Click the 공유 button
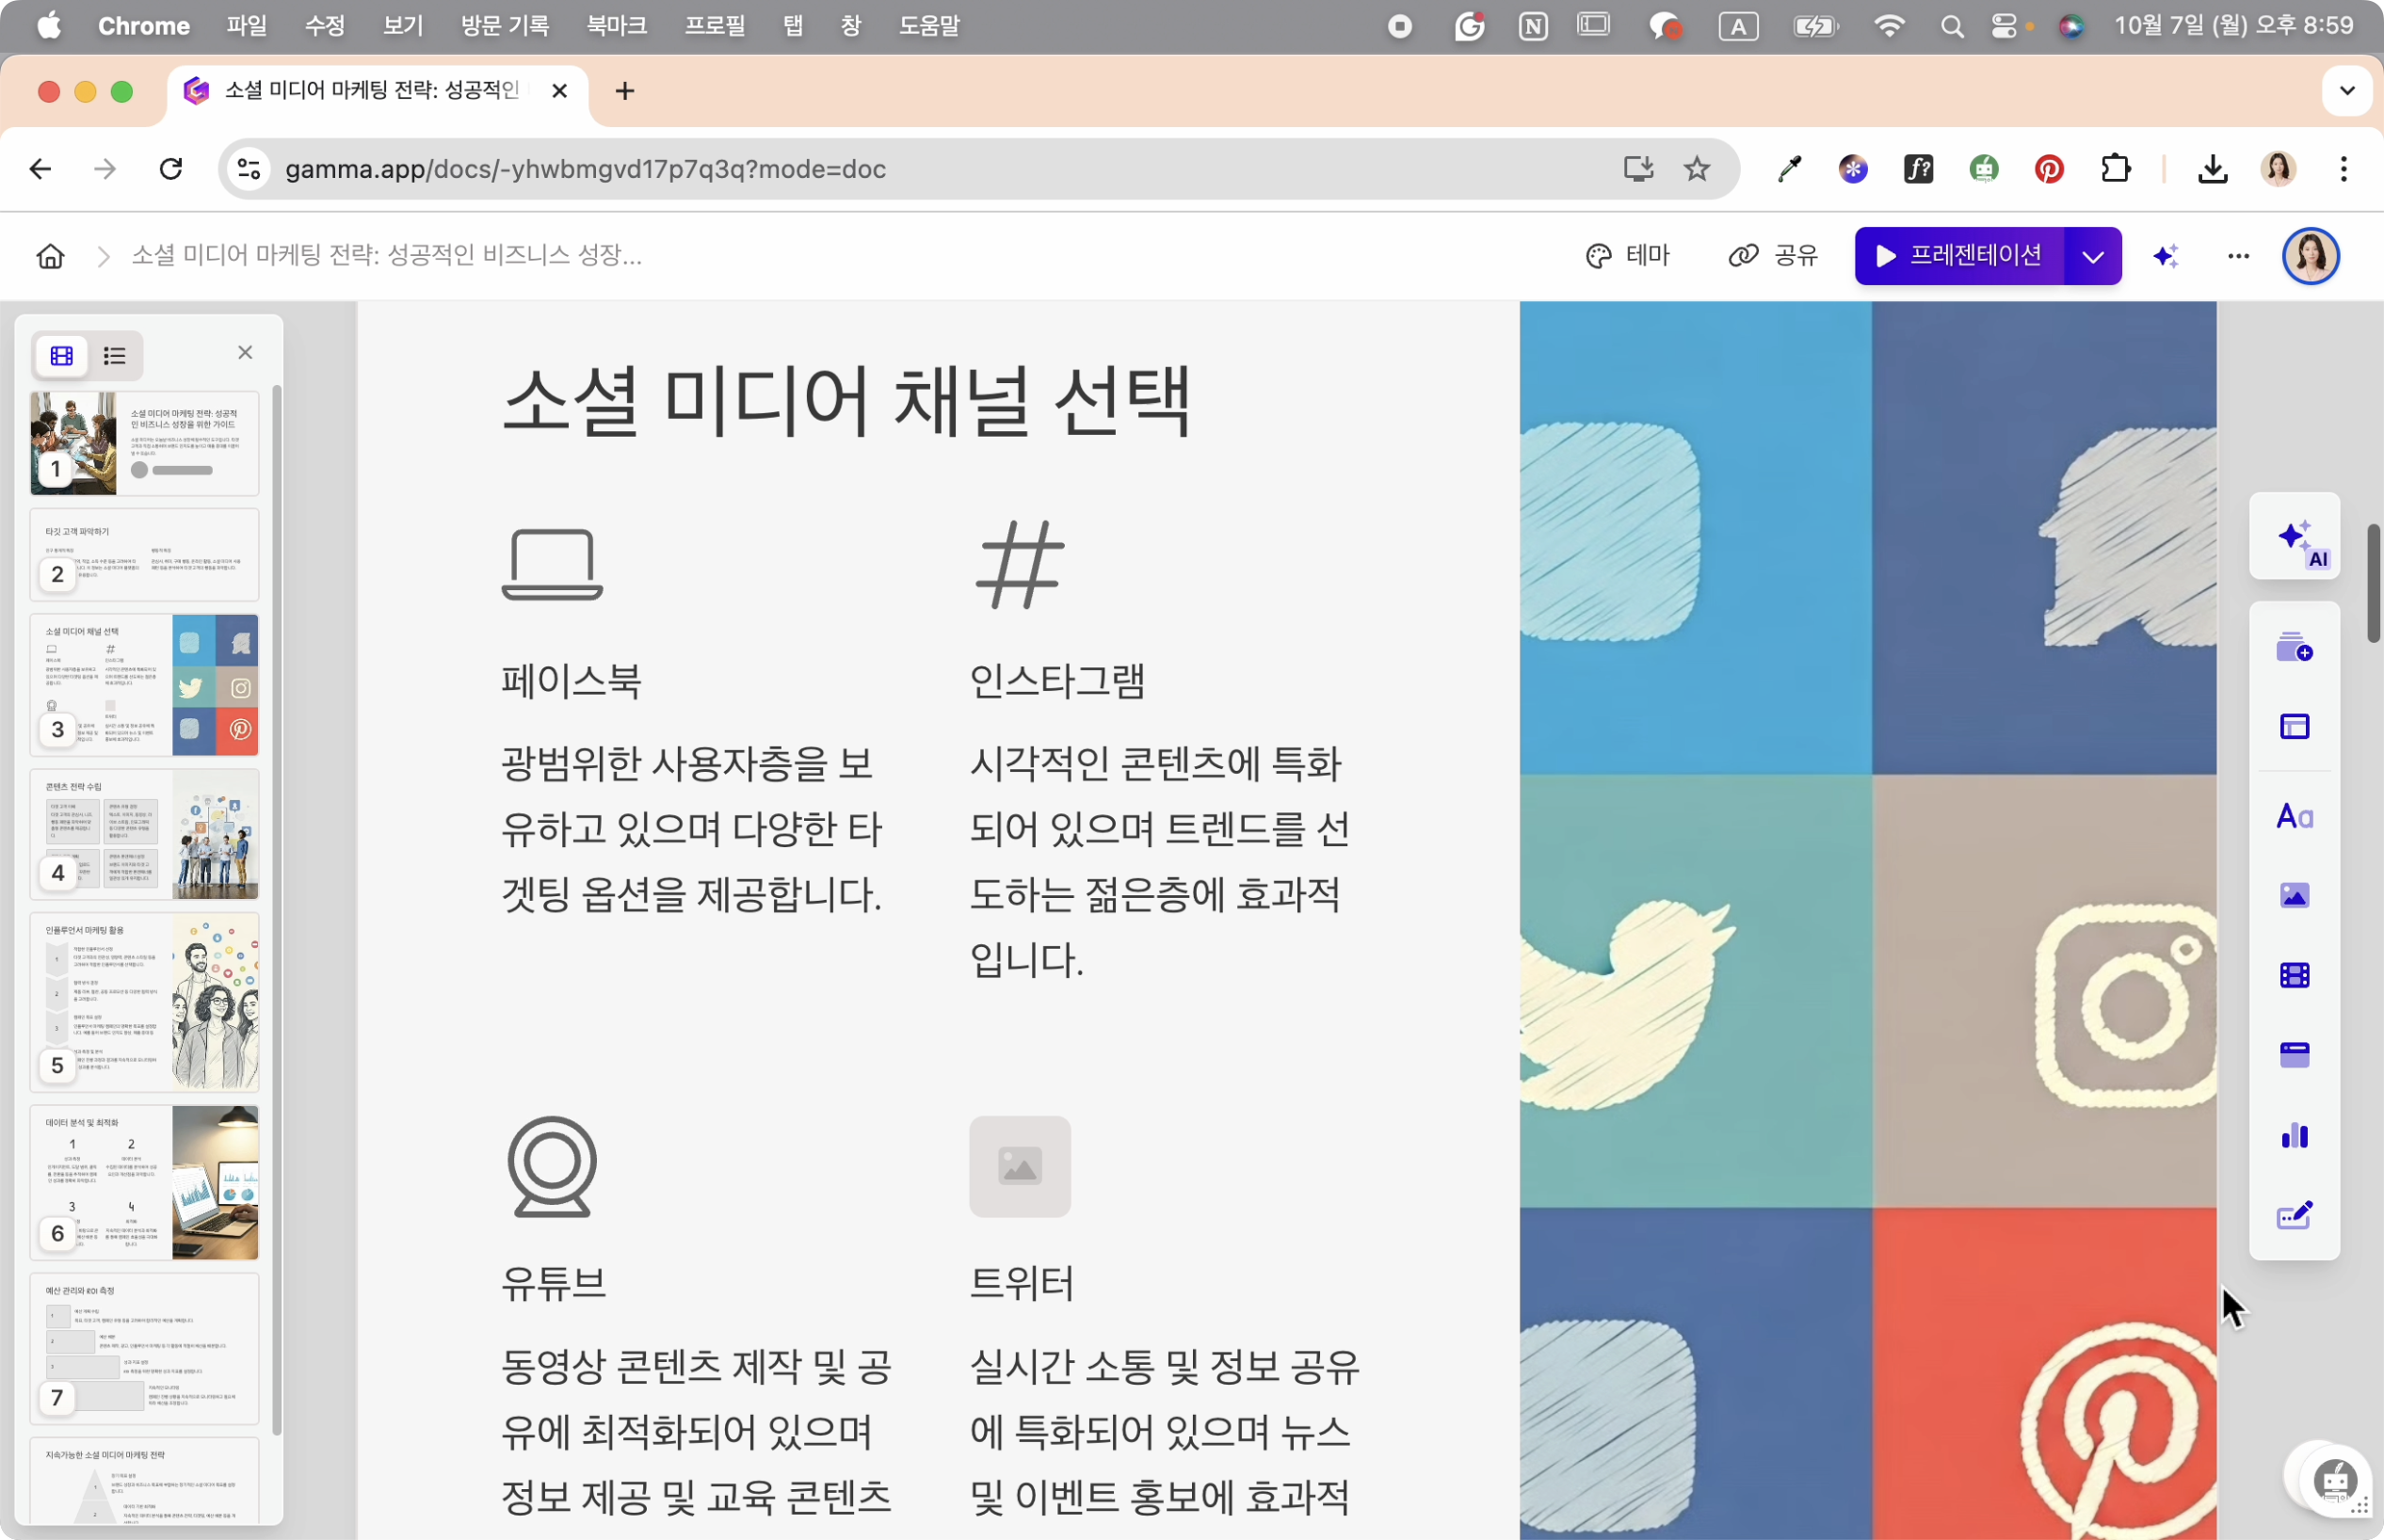The height and width of the screenshot is (1540, 2384). pyautogui.click(x=1773, y=256)
